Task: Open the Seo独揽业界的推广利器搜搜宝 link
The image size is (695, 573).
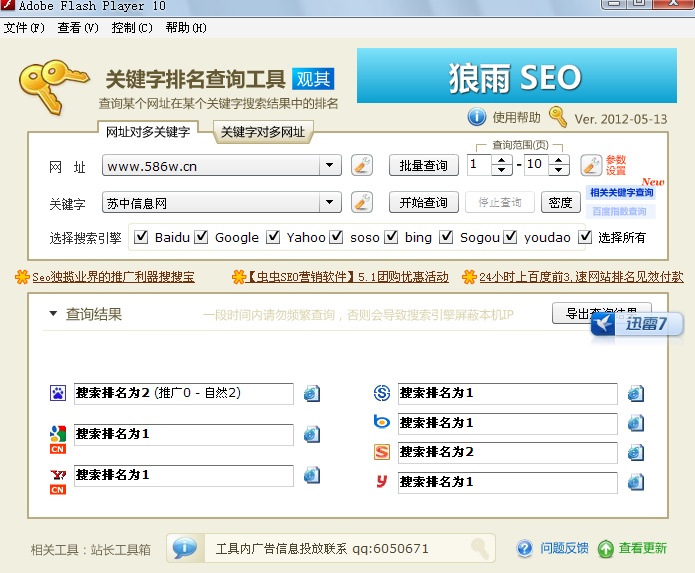Action: (x=113, y=277)
